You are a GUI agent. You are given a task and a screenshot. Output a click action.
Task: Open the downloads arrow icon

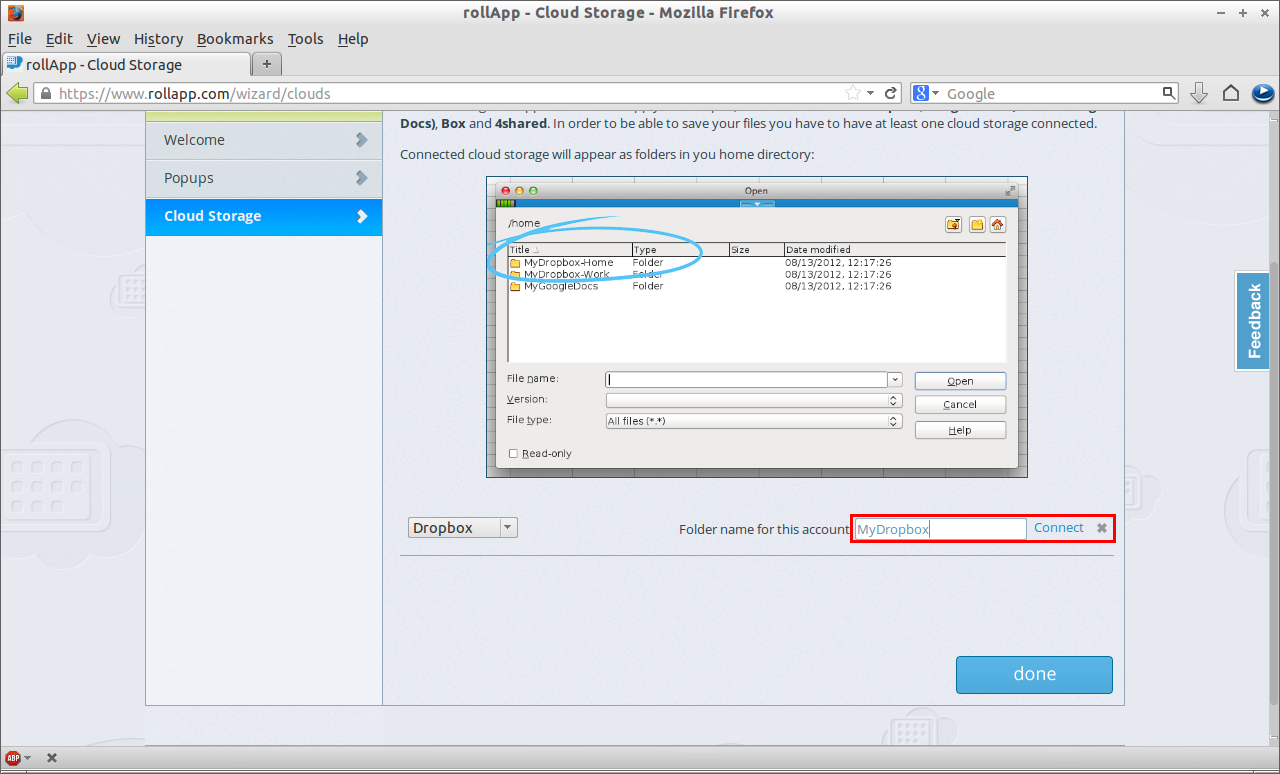(1199, 93)
